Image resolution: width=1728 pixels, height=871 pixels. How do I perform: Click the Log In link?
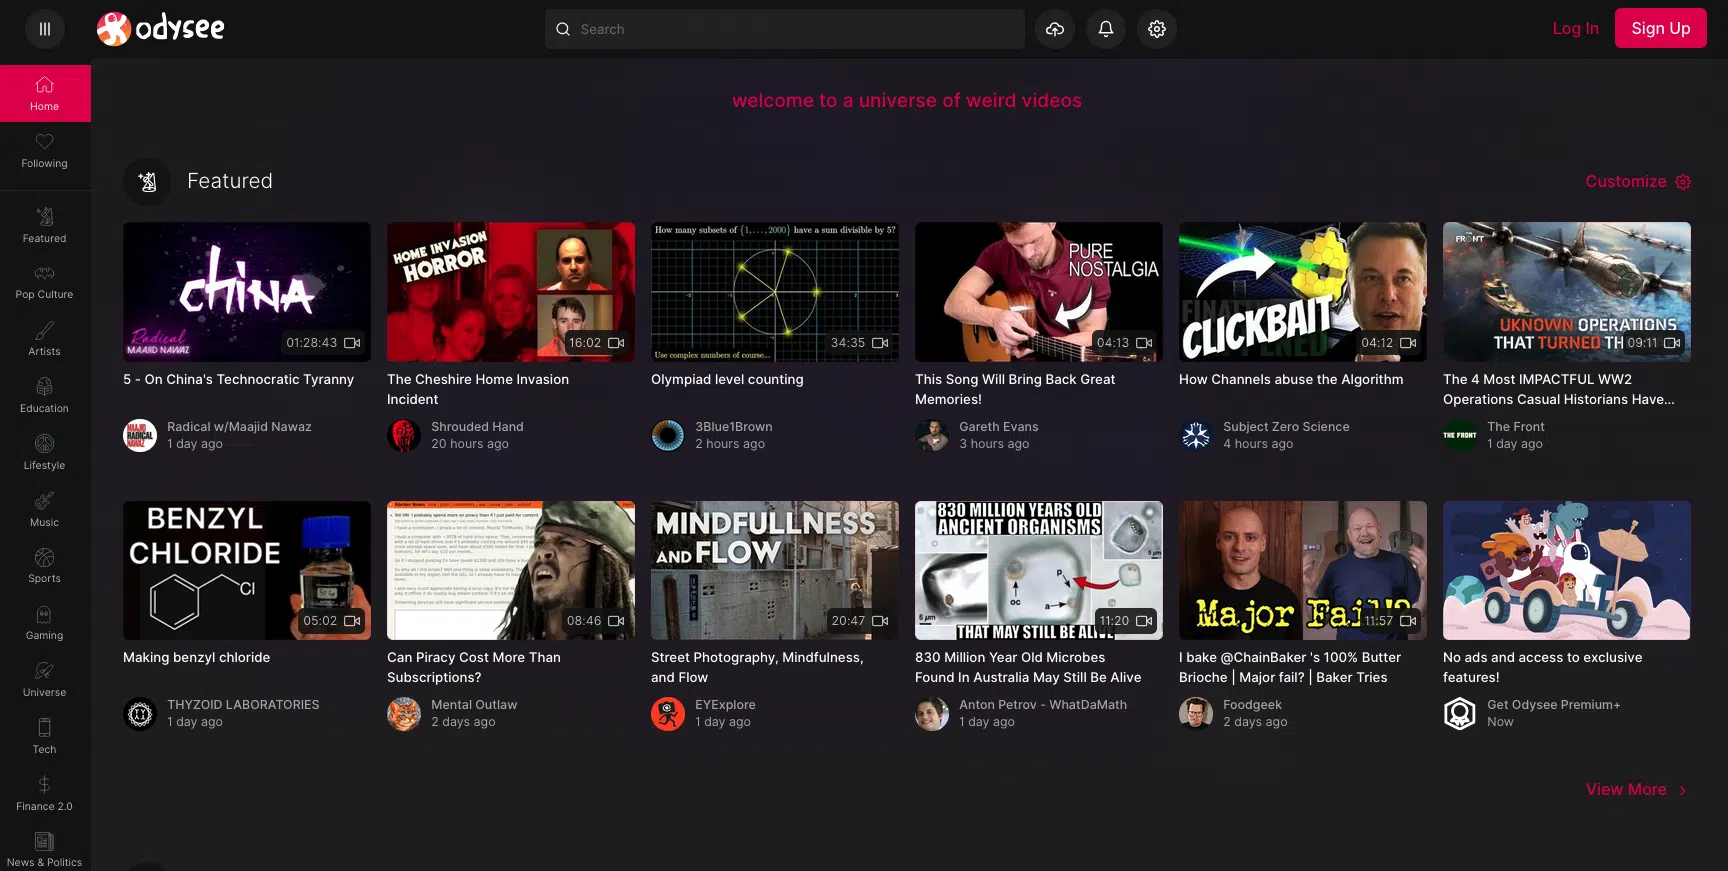coord(1574,29)
